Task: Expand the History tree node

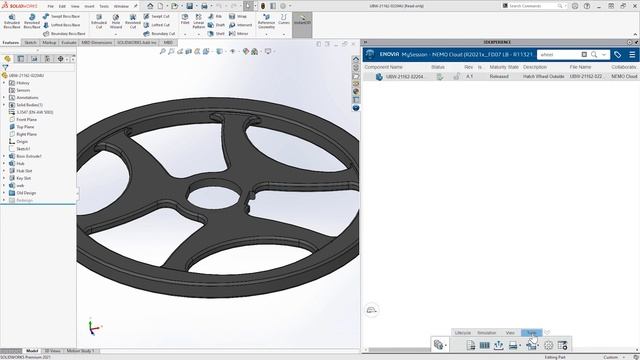Action: 4,83
